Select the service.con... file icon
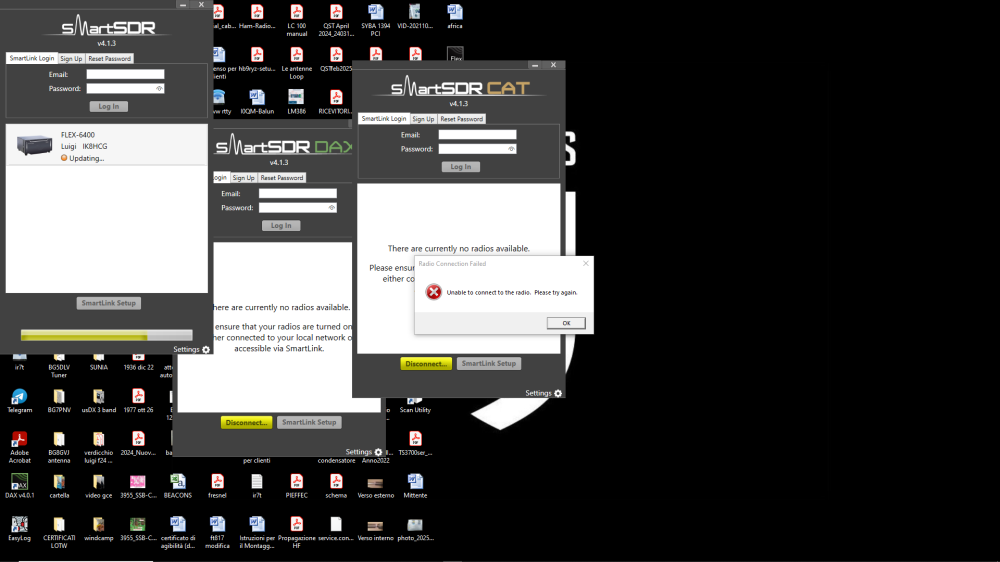This screenshot has height=562, width=1000. pyautogui.click(x=336, y=529)
